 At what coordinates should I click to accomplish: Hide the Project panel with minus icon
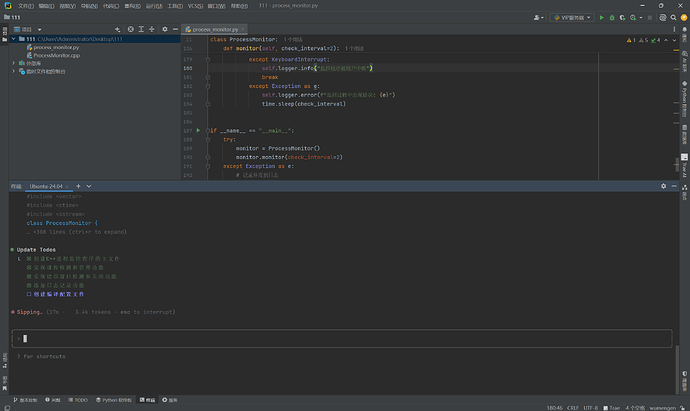(x=175, y=29)
